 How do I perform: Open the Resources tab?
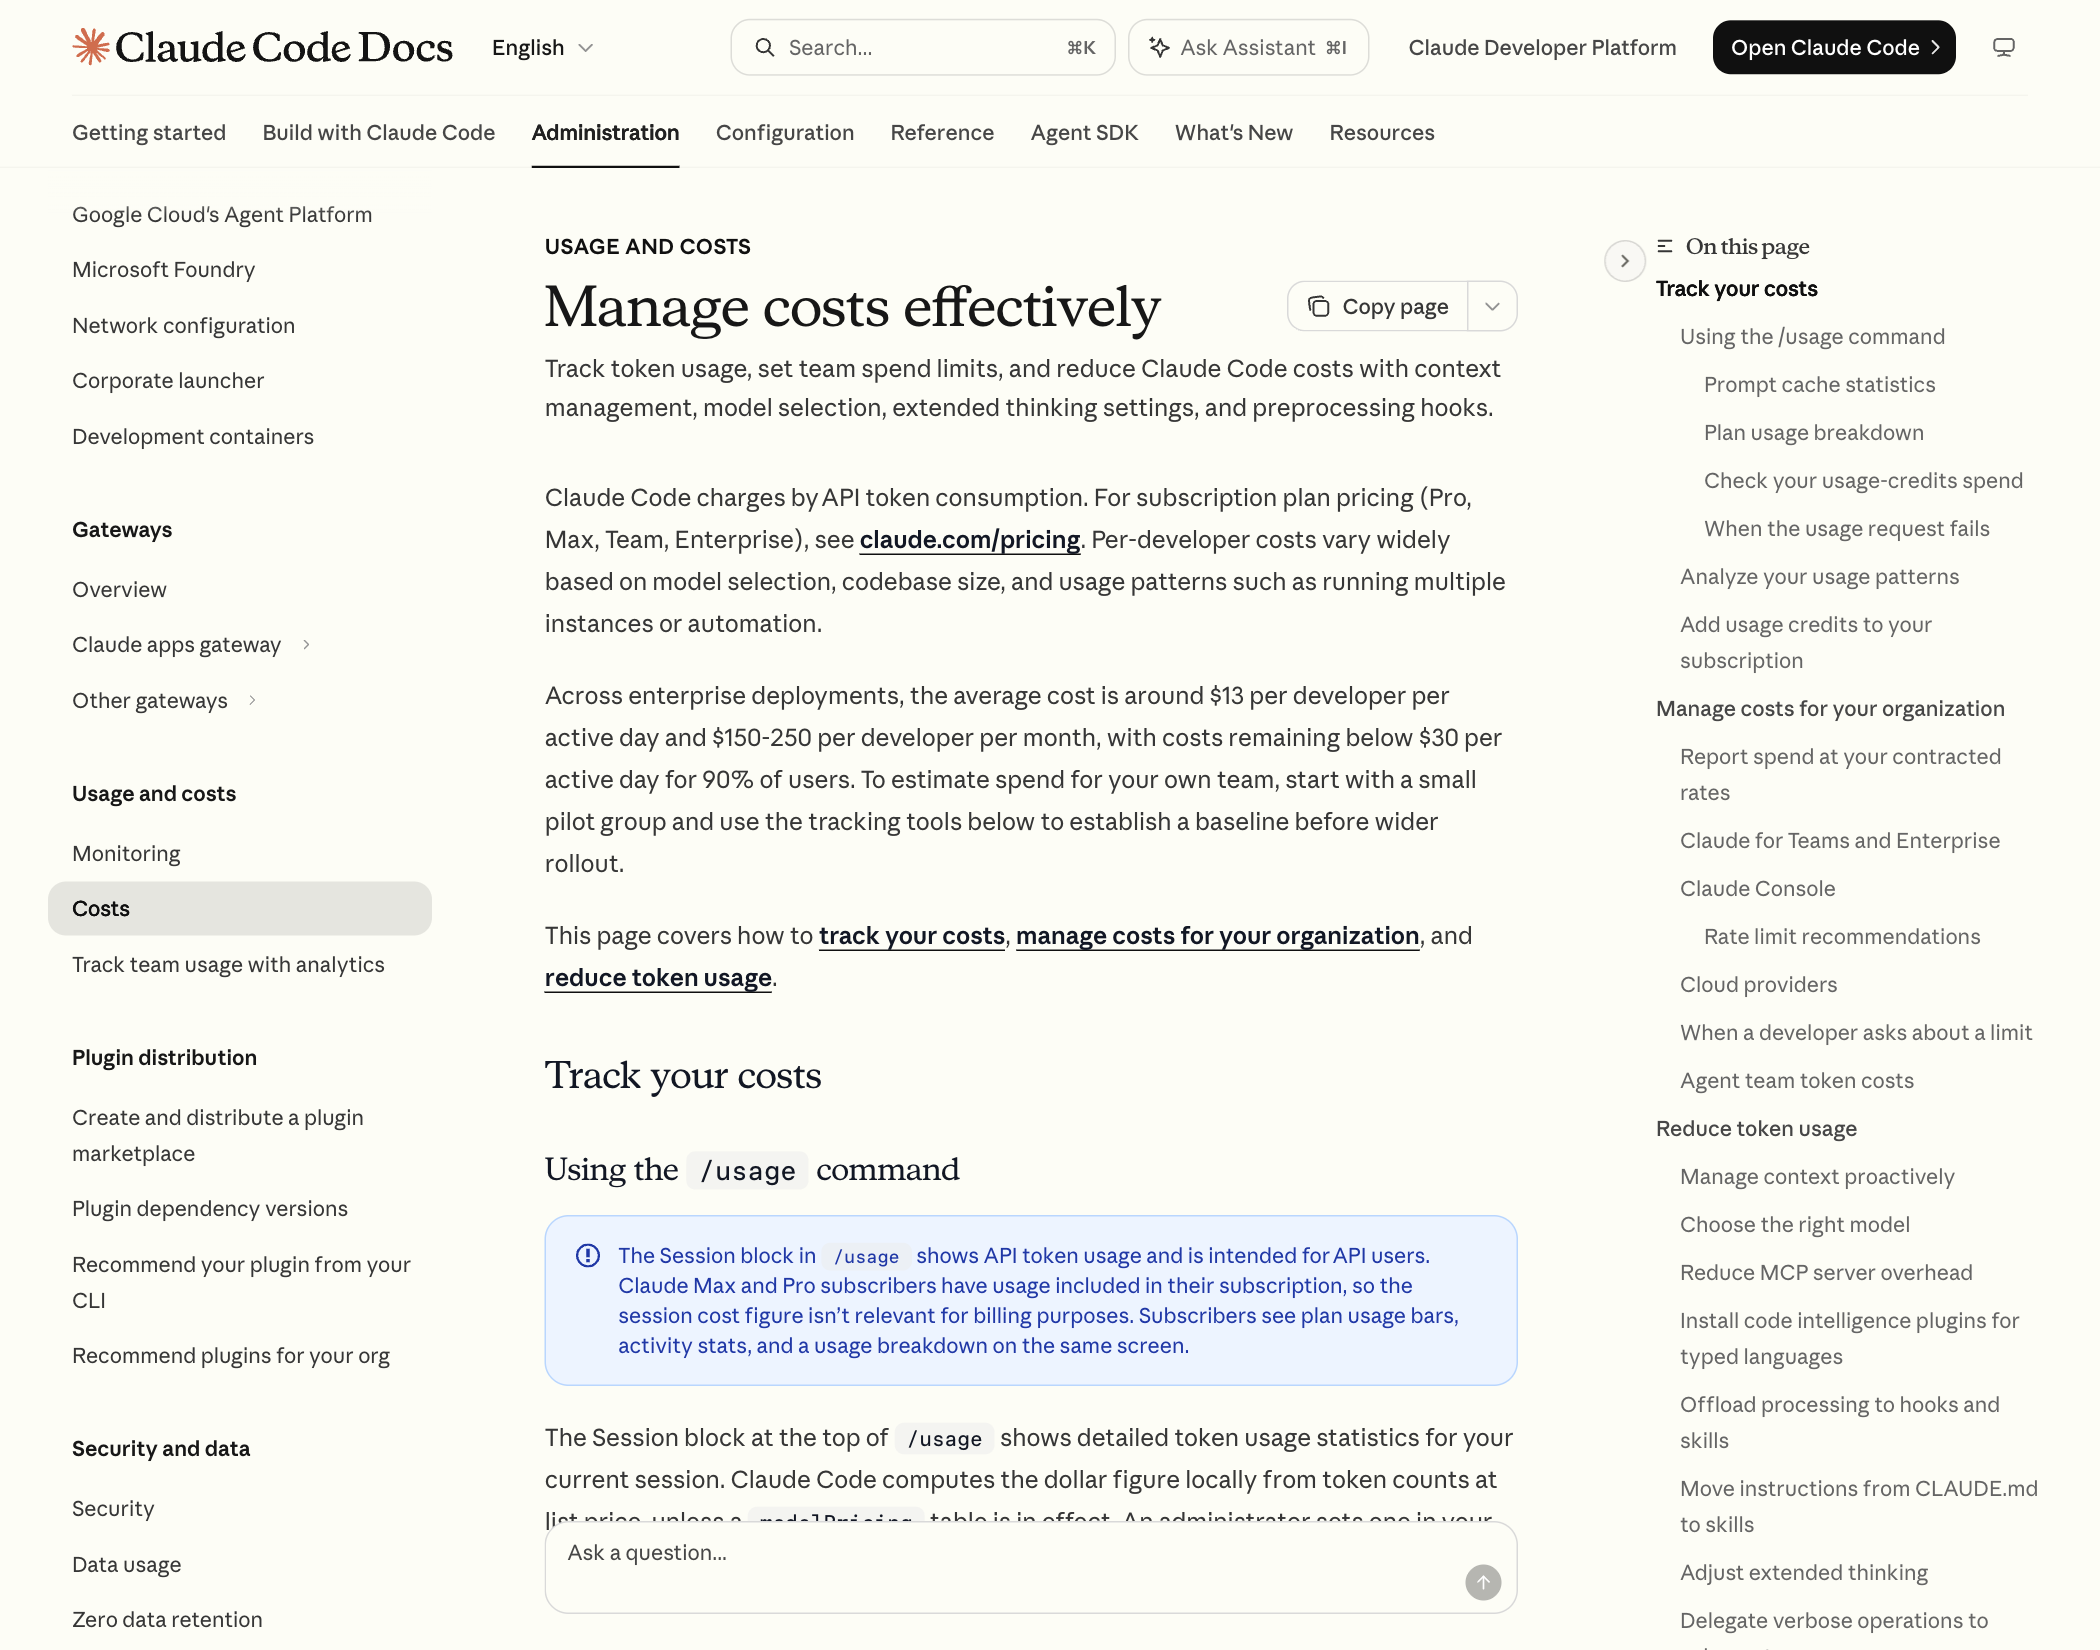click(1381, 132)
